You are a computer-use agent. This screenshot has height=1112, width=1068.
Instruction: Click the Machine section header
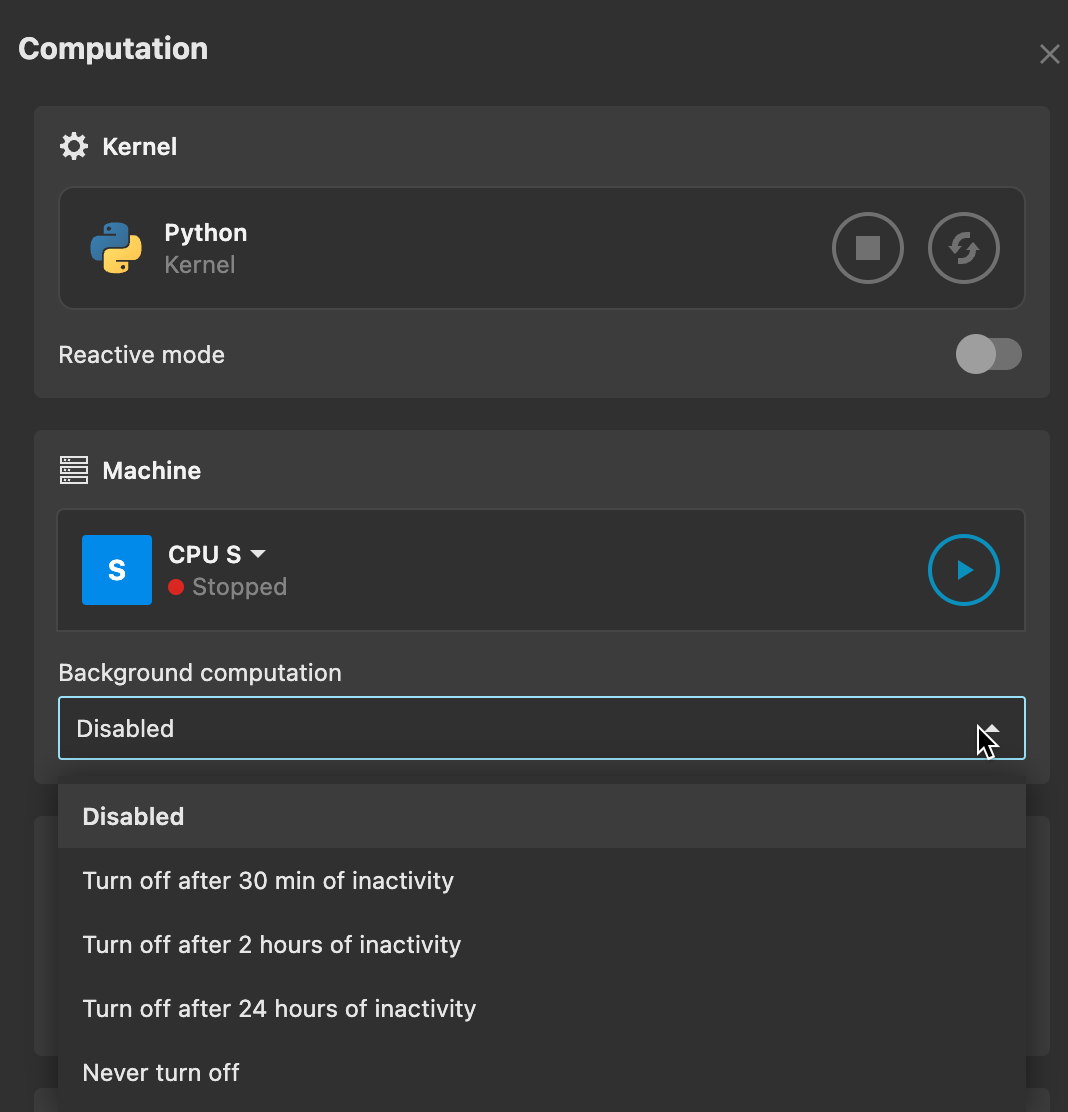[151, 470]
